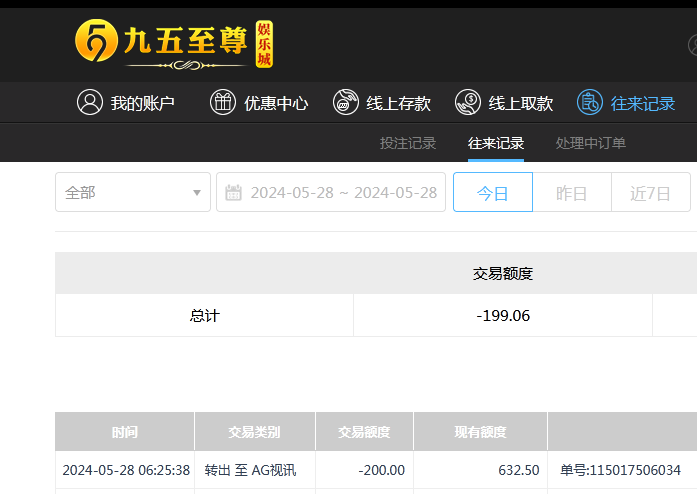Click order number 单号:115017506034
Viewport: 697px width, 494px height.
click(621, 470)
